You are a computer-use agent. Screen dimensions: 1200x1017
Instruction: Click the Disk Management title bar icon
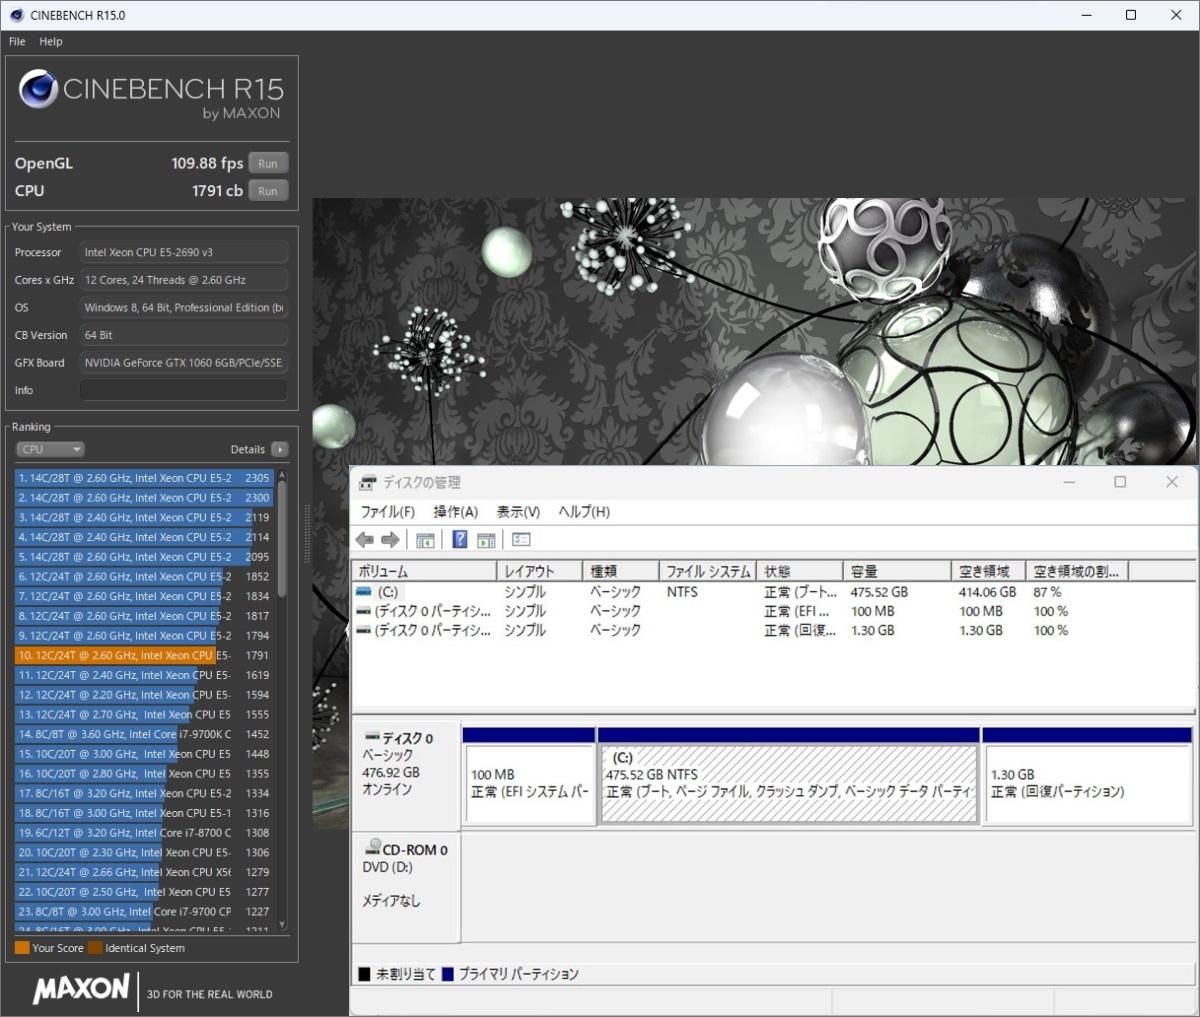[367, 483]
